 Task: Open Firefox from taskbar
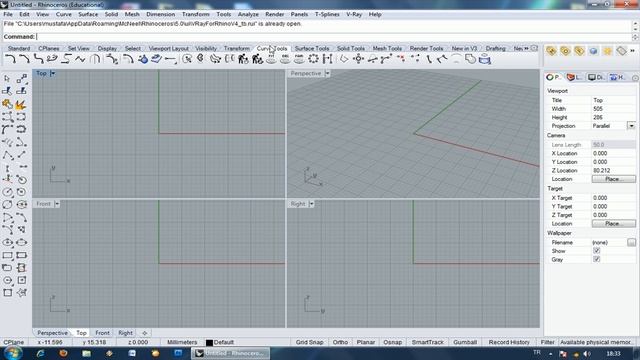point(63,353)
